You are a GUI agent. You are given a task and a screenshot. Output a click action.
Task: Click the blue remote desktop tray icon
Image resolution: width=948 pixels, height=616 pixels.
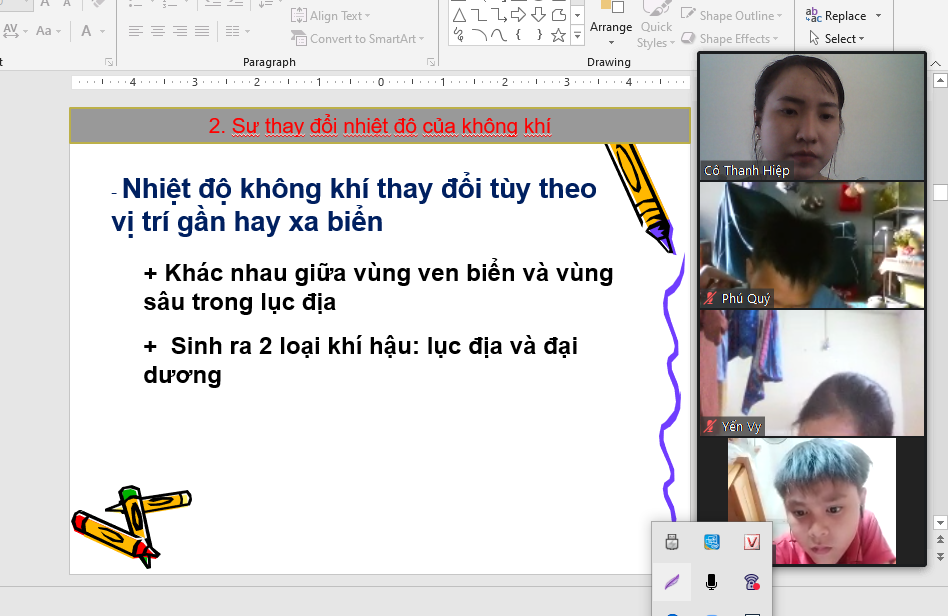click(x=712, y=542)
